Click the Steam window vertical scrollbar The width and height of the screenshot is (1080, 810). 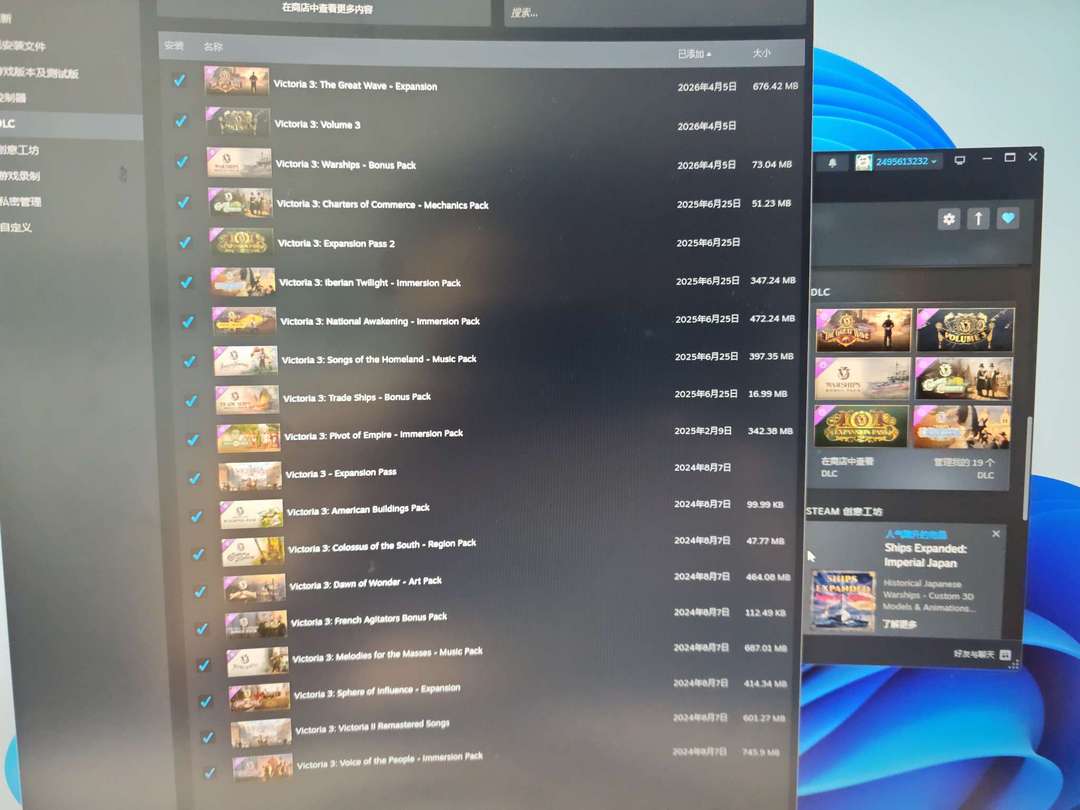click(x=1026, y=468)
